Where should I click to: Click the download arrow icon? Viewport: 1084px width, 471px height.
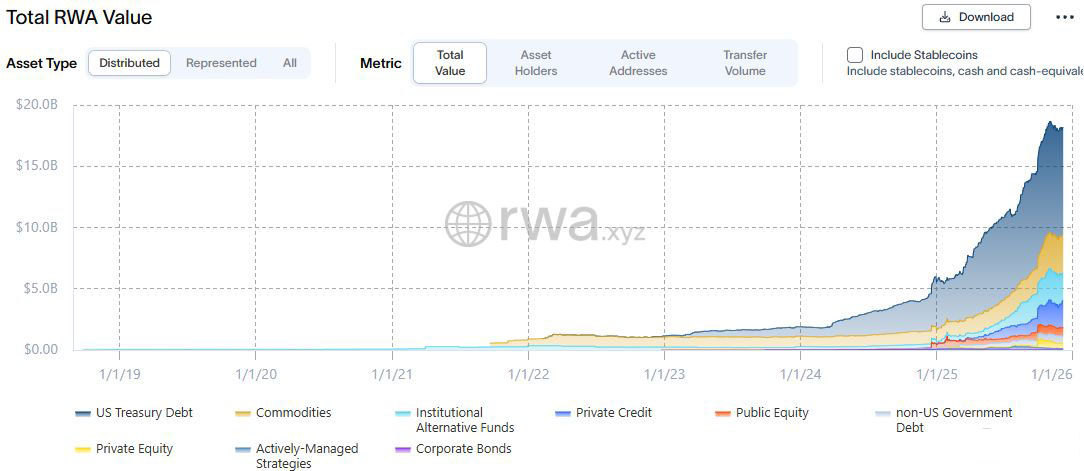(944, 17)
